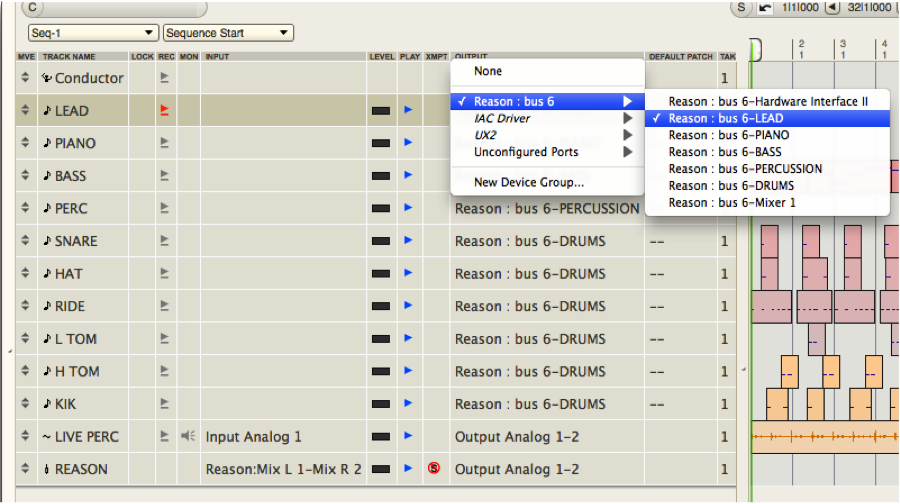
Task: Toggle record-enable on the HAT track
Action: coord(165,273)
